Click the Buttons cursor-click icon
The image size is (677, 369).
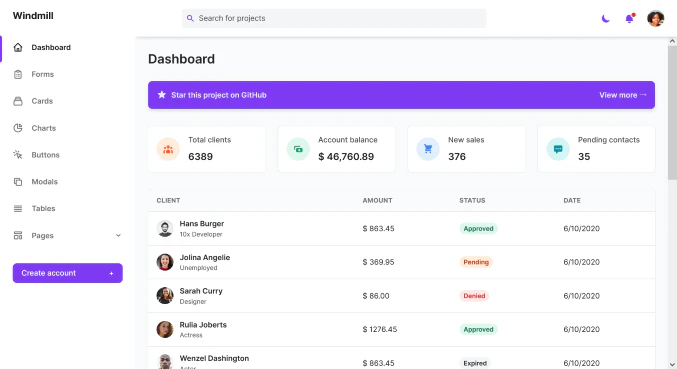(18, 155)
